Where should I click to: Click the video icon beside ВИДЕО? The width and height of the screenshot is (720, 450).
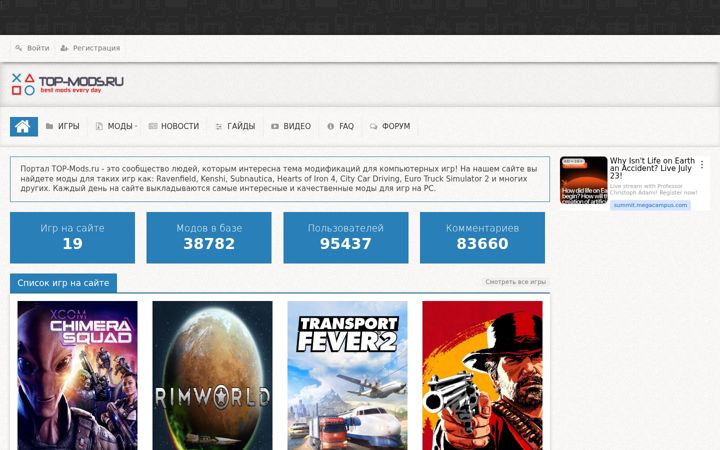point(275,126)
